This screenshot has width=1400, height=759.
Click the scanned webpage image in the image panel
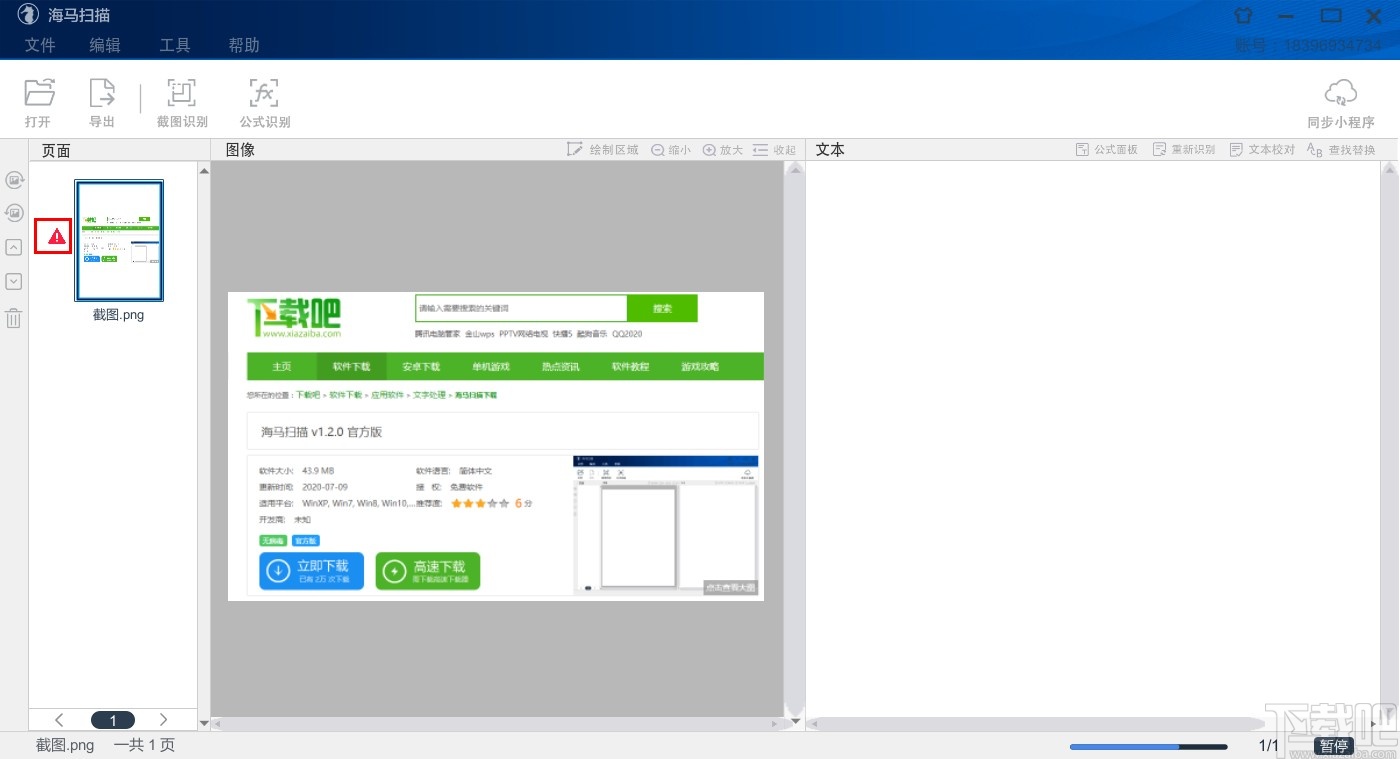point(496,446)
